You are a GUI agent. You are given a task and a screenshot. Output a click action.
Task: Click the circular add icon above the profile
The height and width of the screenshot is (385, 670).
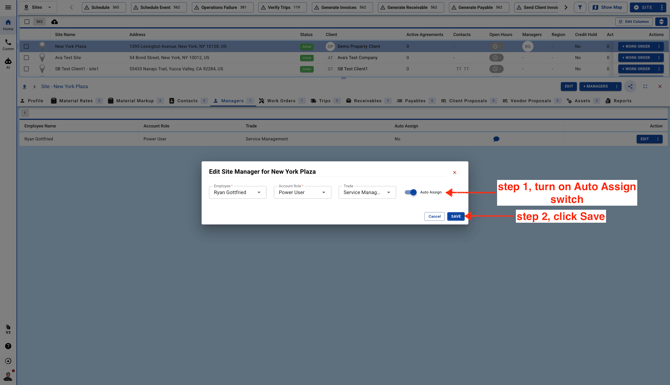coord(8,361)
